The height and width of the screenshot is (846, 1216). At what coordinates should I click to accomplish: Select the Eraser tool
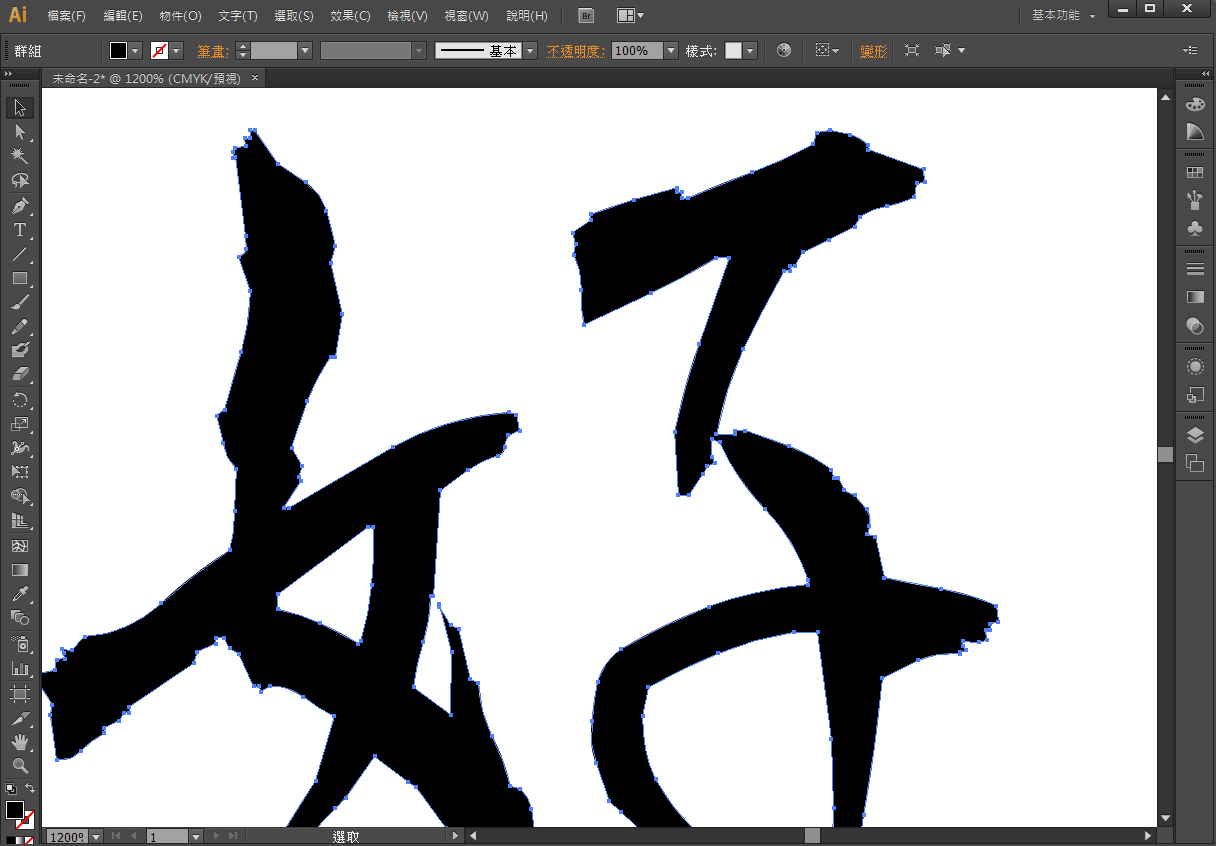[20, 376]
